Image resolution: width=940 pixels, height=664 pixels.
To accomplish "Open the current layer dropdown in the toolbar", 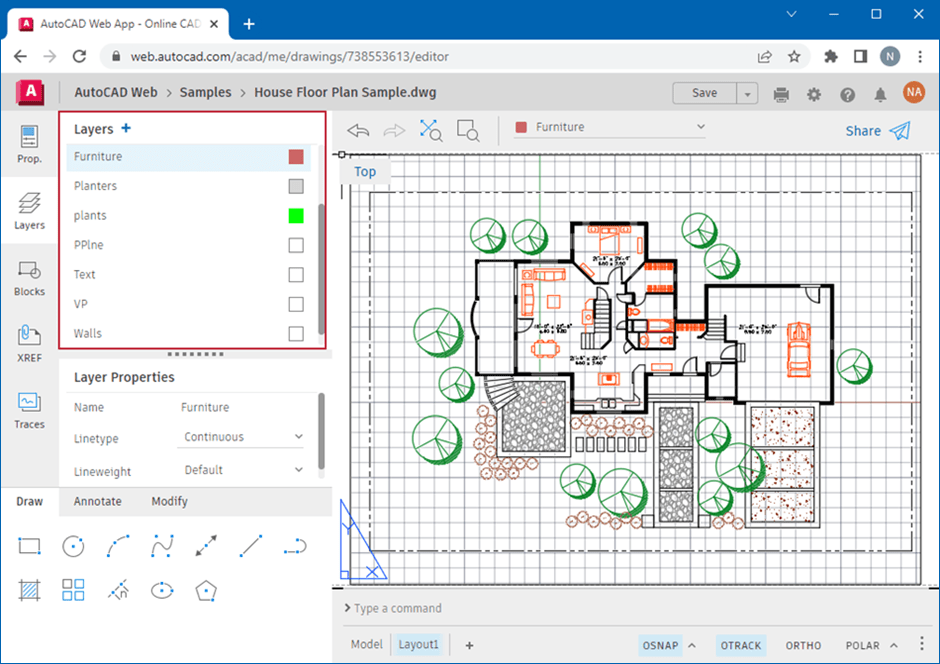I will (700, 127).
